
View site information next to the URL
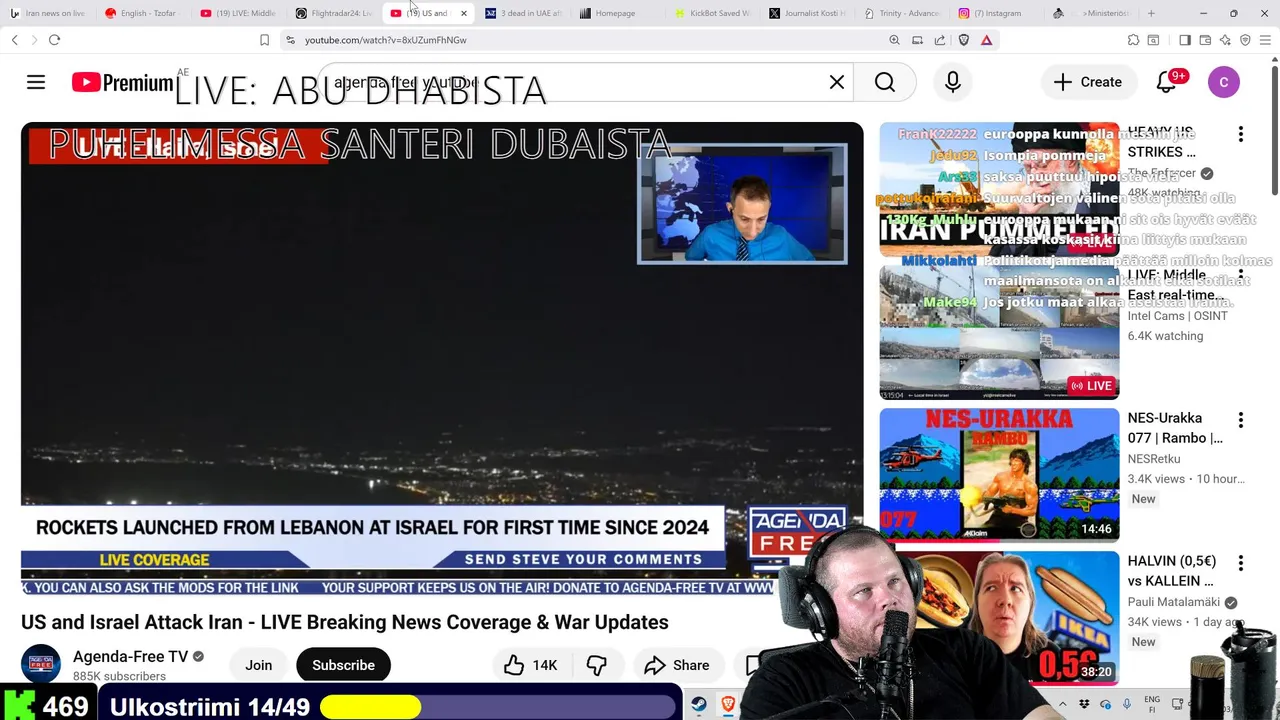click(290, 40)
